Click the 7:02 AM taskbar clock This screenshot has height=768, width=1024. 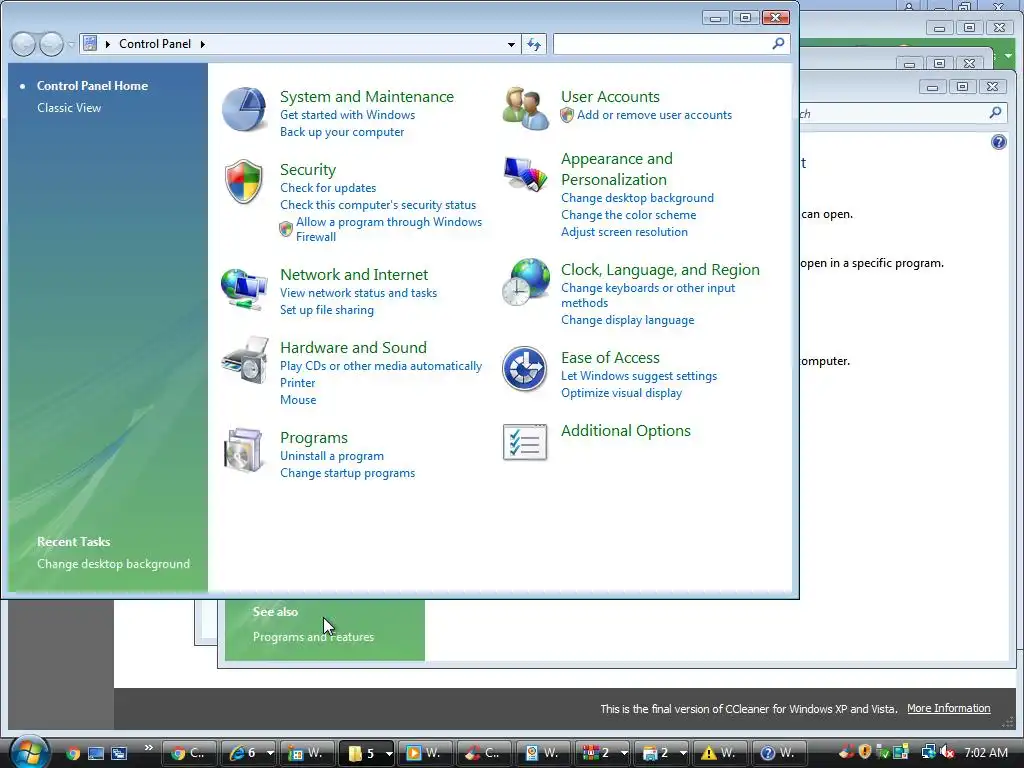985,752
